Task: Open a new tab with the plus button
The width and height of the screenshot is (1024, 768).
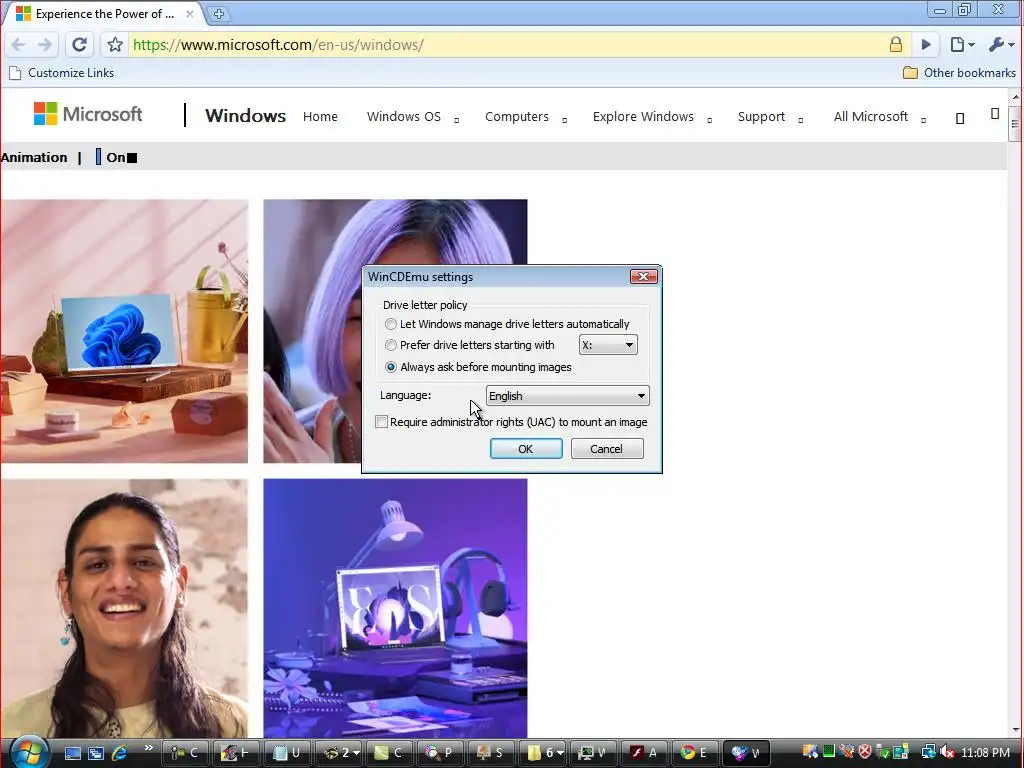Action: pyautogui.click(x=219, y=14)
